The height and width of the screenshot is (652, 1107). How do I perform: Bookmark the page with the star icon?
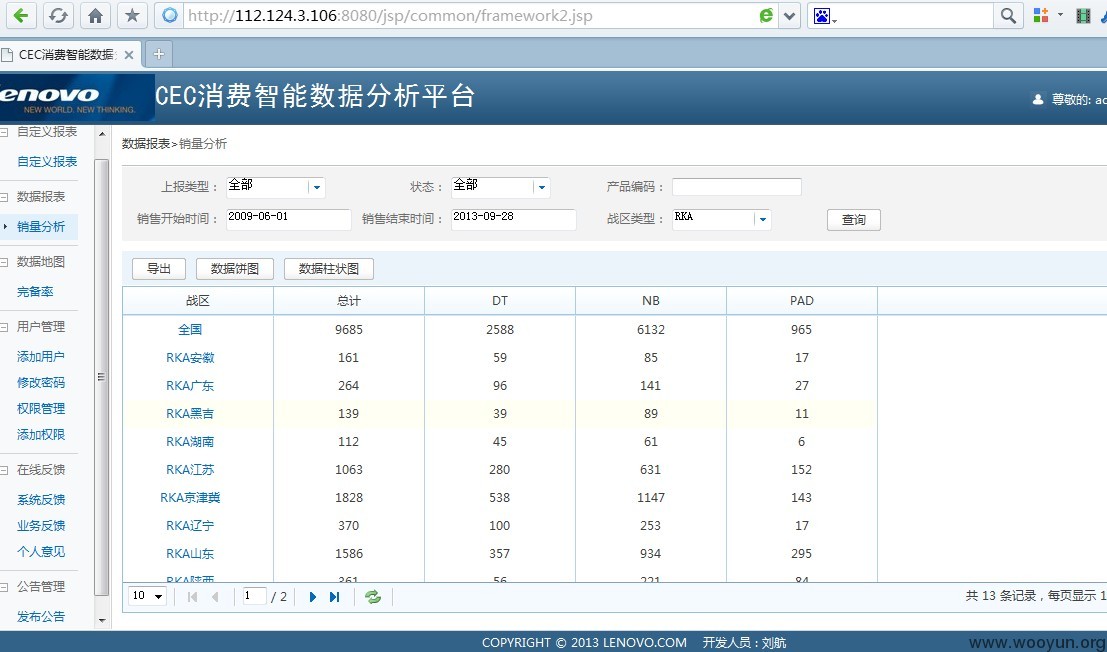[132, 16]
